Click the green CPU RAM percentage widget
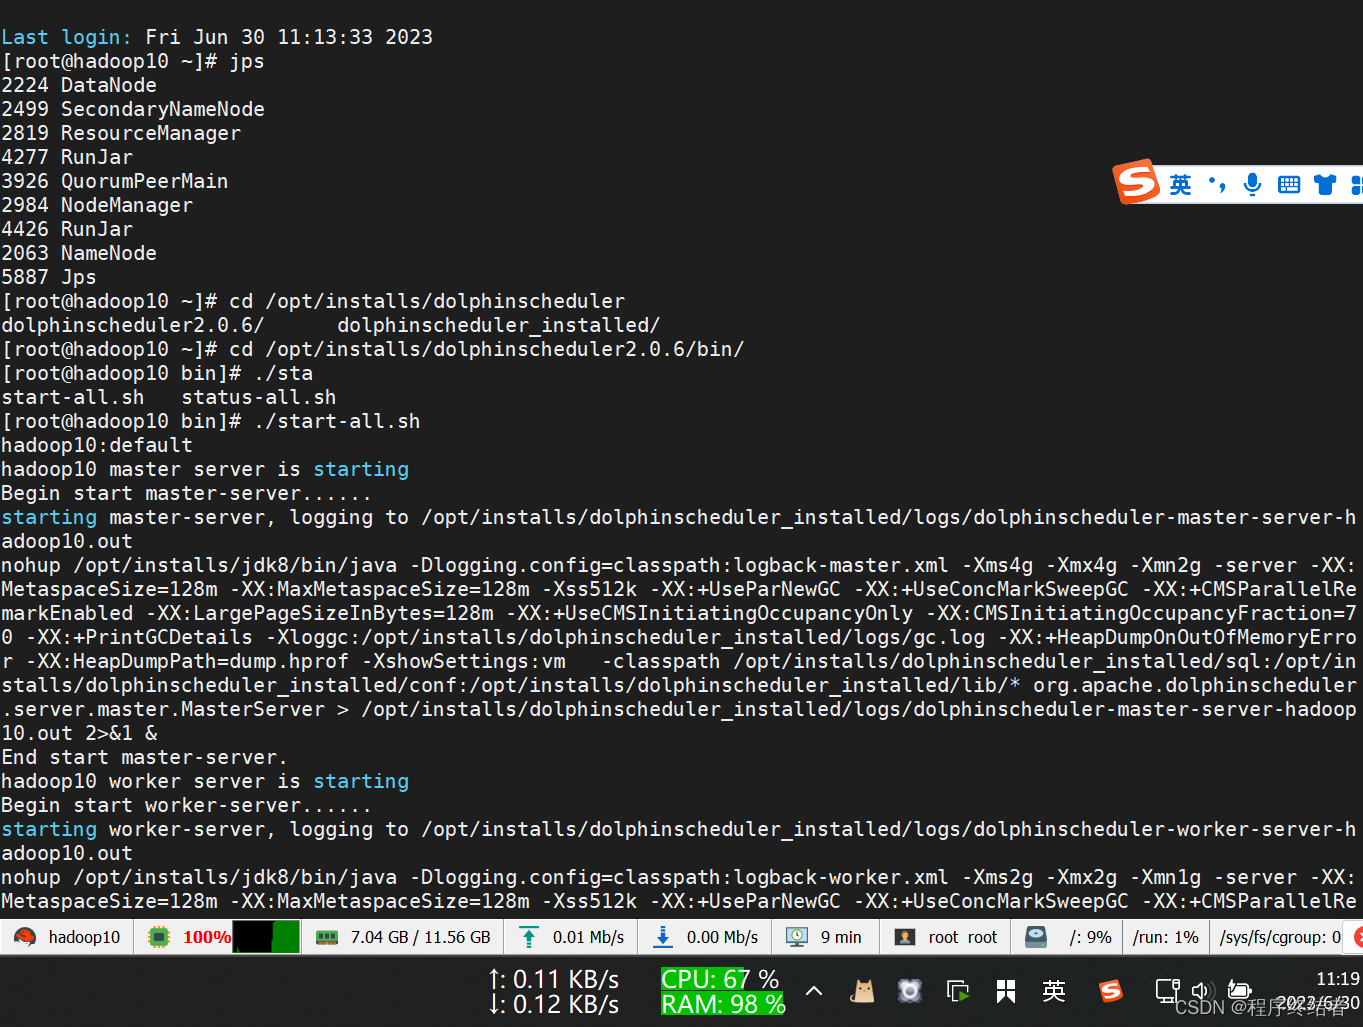 [x=723, y=992]
